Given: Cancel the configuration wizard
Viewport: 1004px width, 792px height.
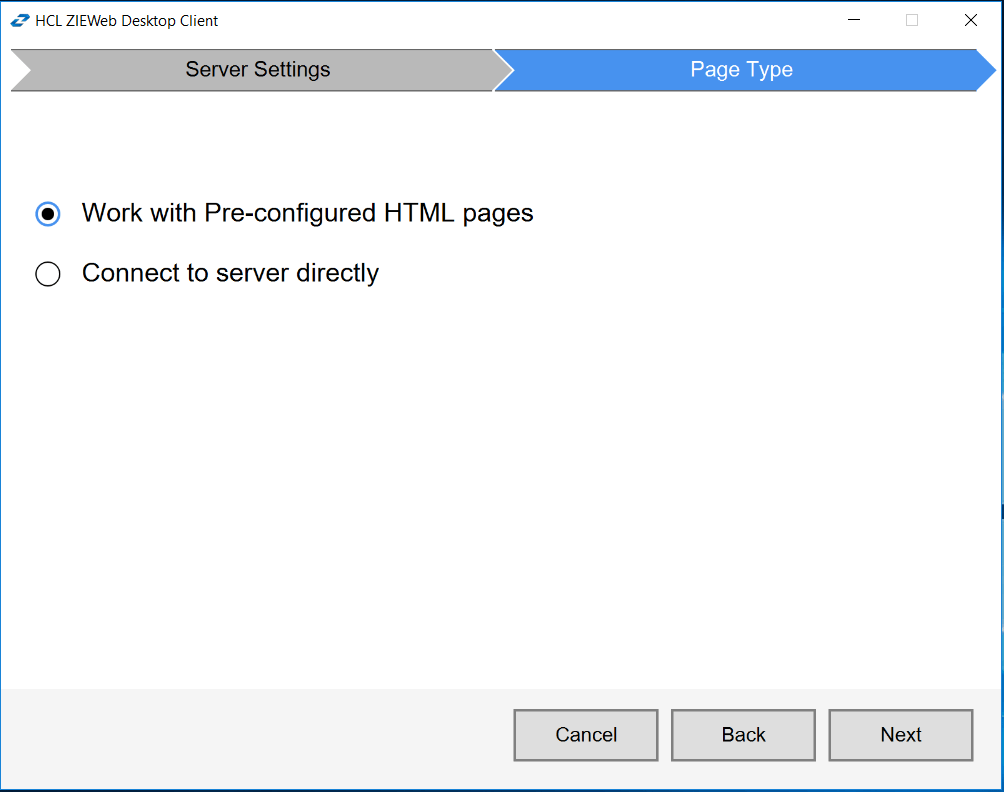Looking at the screenshot, I should pos(585,734).
